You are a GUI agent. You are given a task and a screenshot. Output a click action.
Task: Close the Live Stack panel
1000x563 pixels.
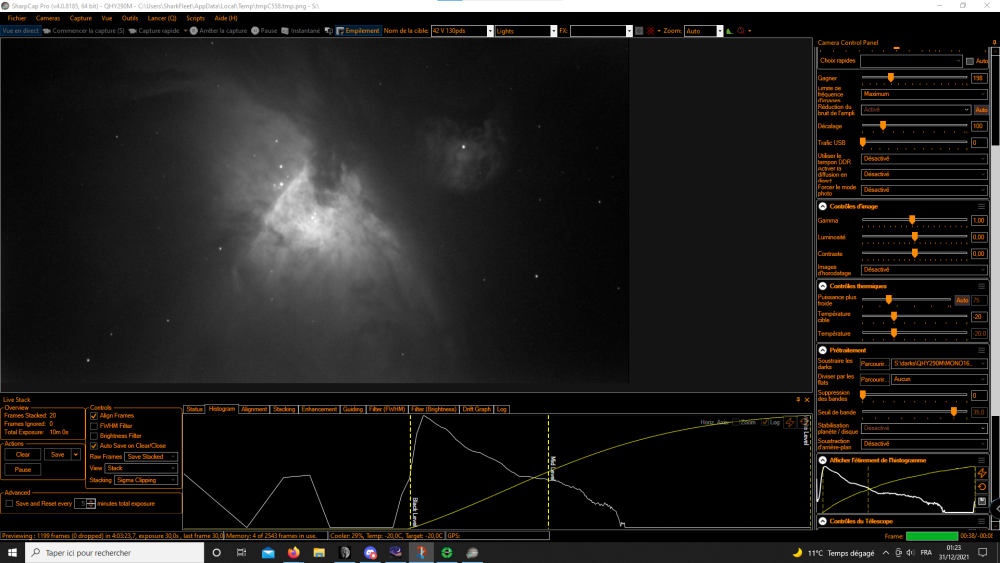807,400
